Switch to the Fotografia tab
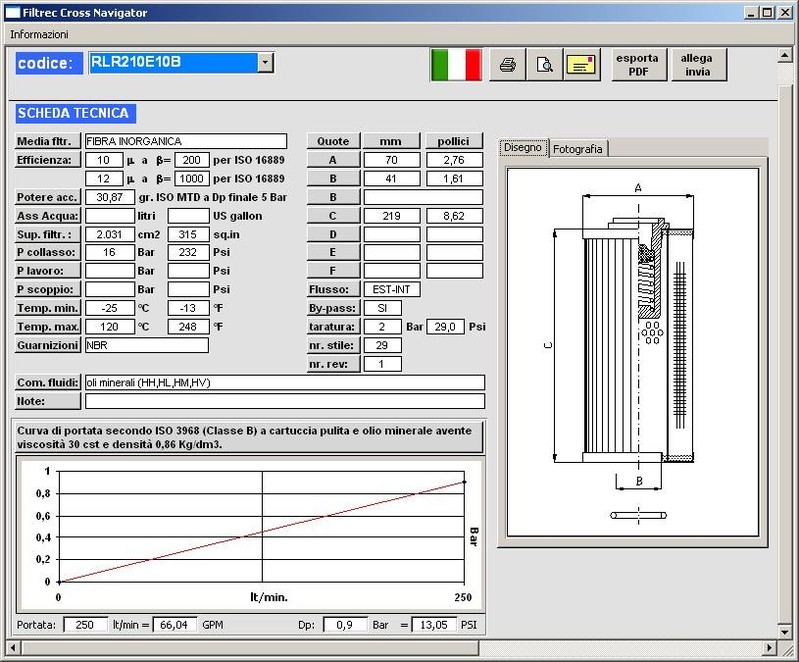 coord(578,149)
